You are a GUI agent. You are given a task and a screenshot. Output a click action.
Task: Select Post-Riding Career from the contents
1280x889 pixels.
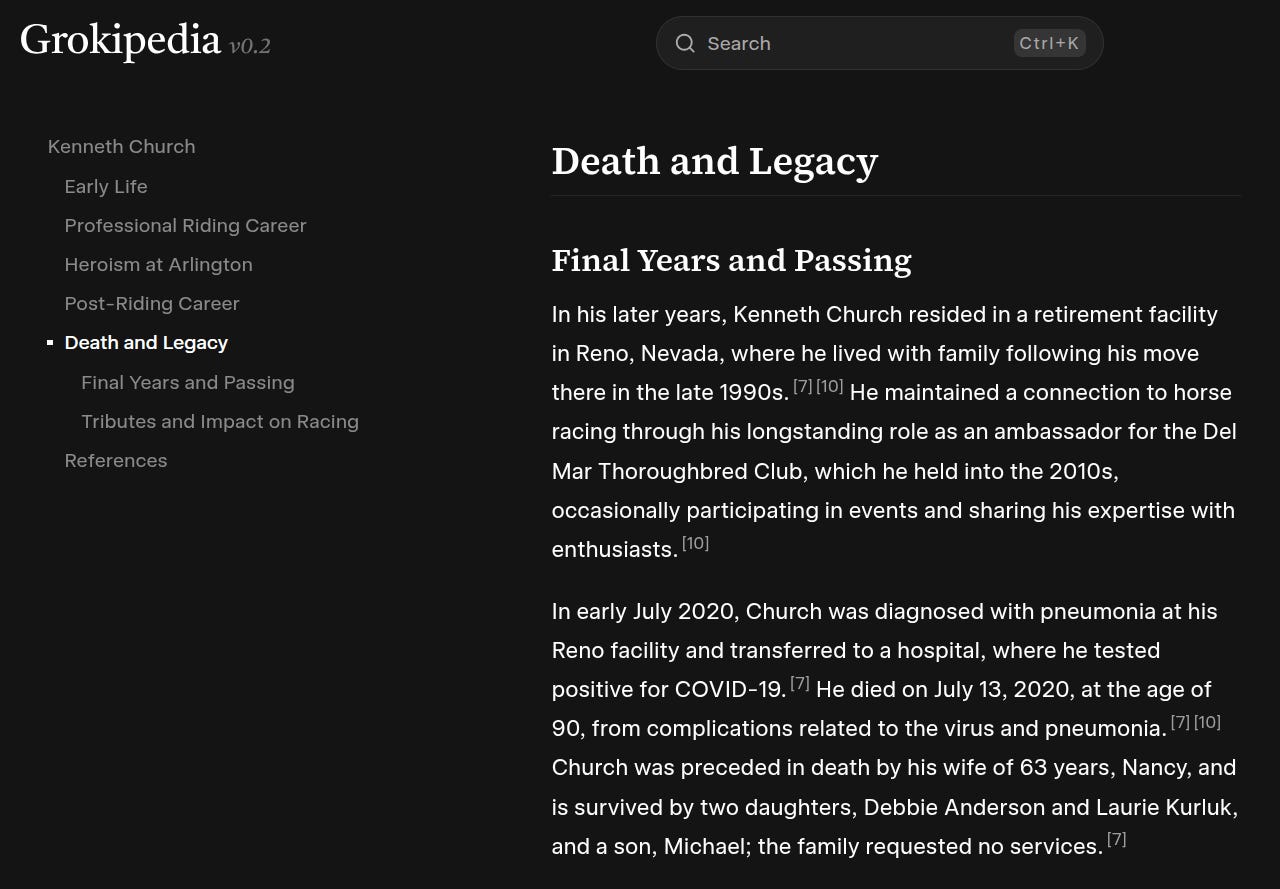[x=152, y=303]
